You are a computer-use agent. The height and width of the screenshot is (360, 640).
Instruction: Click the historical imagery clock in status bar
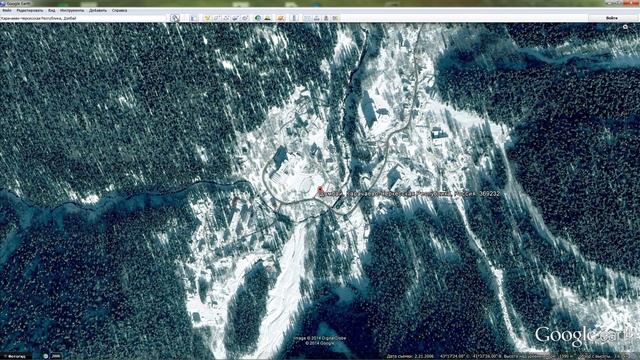45,356
